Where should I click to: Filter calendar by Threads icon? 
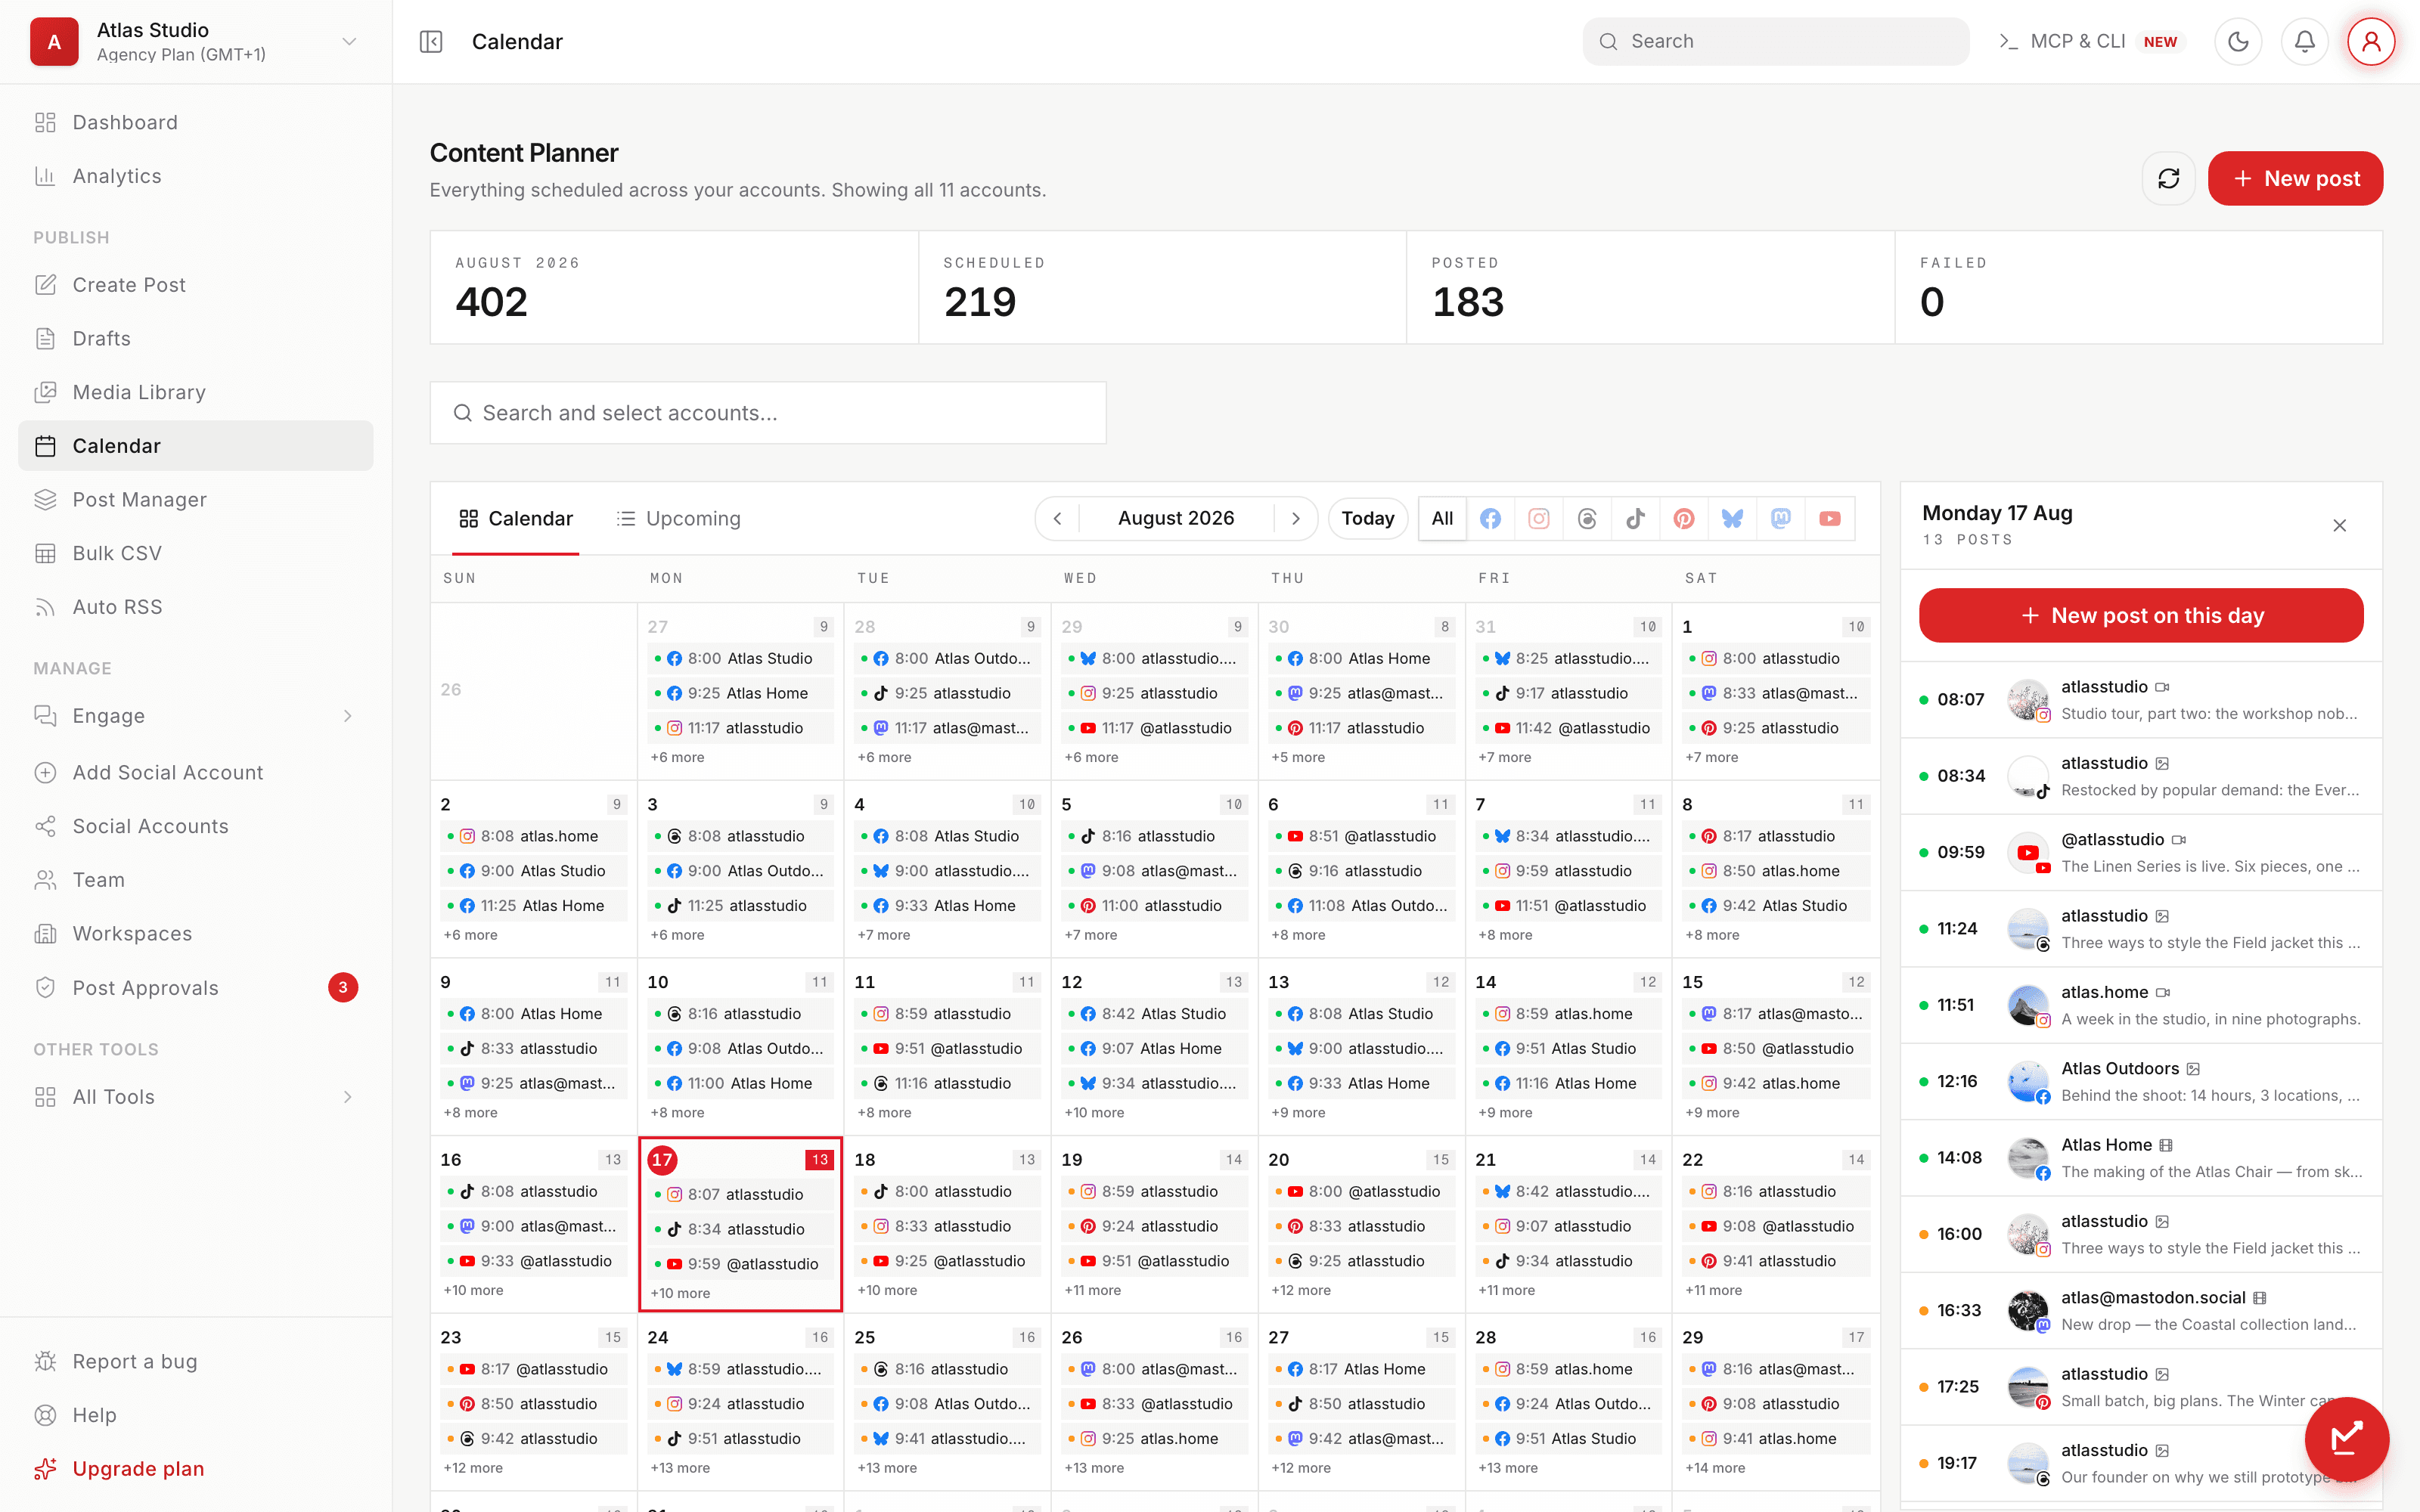1587,518
